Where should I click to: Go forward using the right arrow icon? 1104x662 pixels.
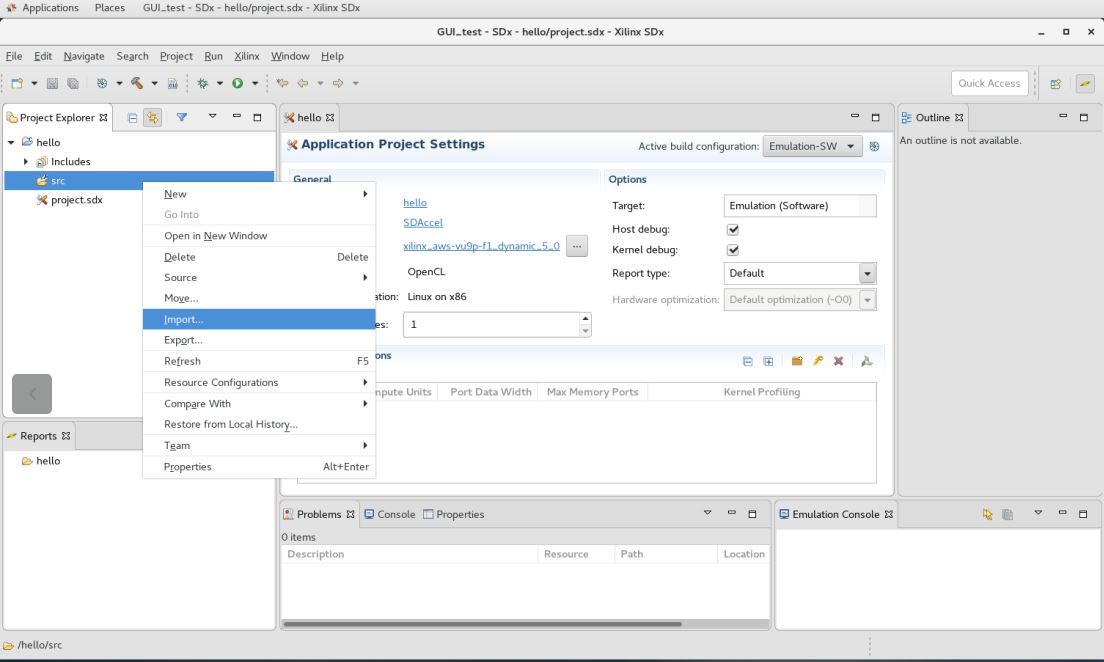(338, 83)
